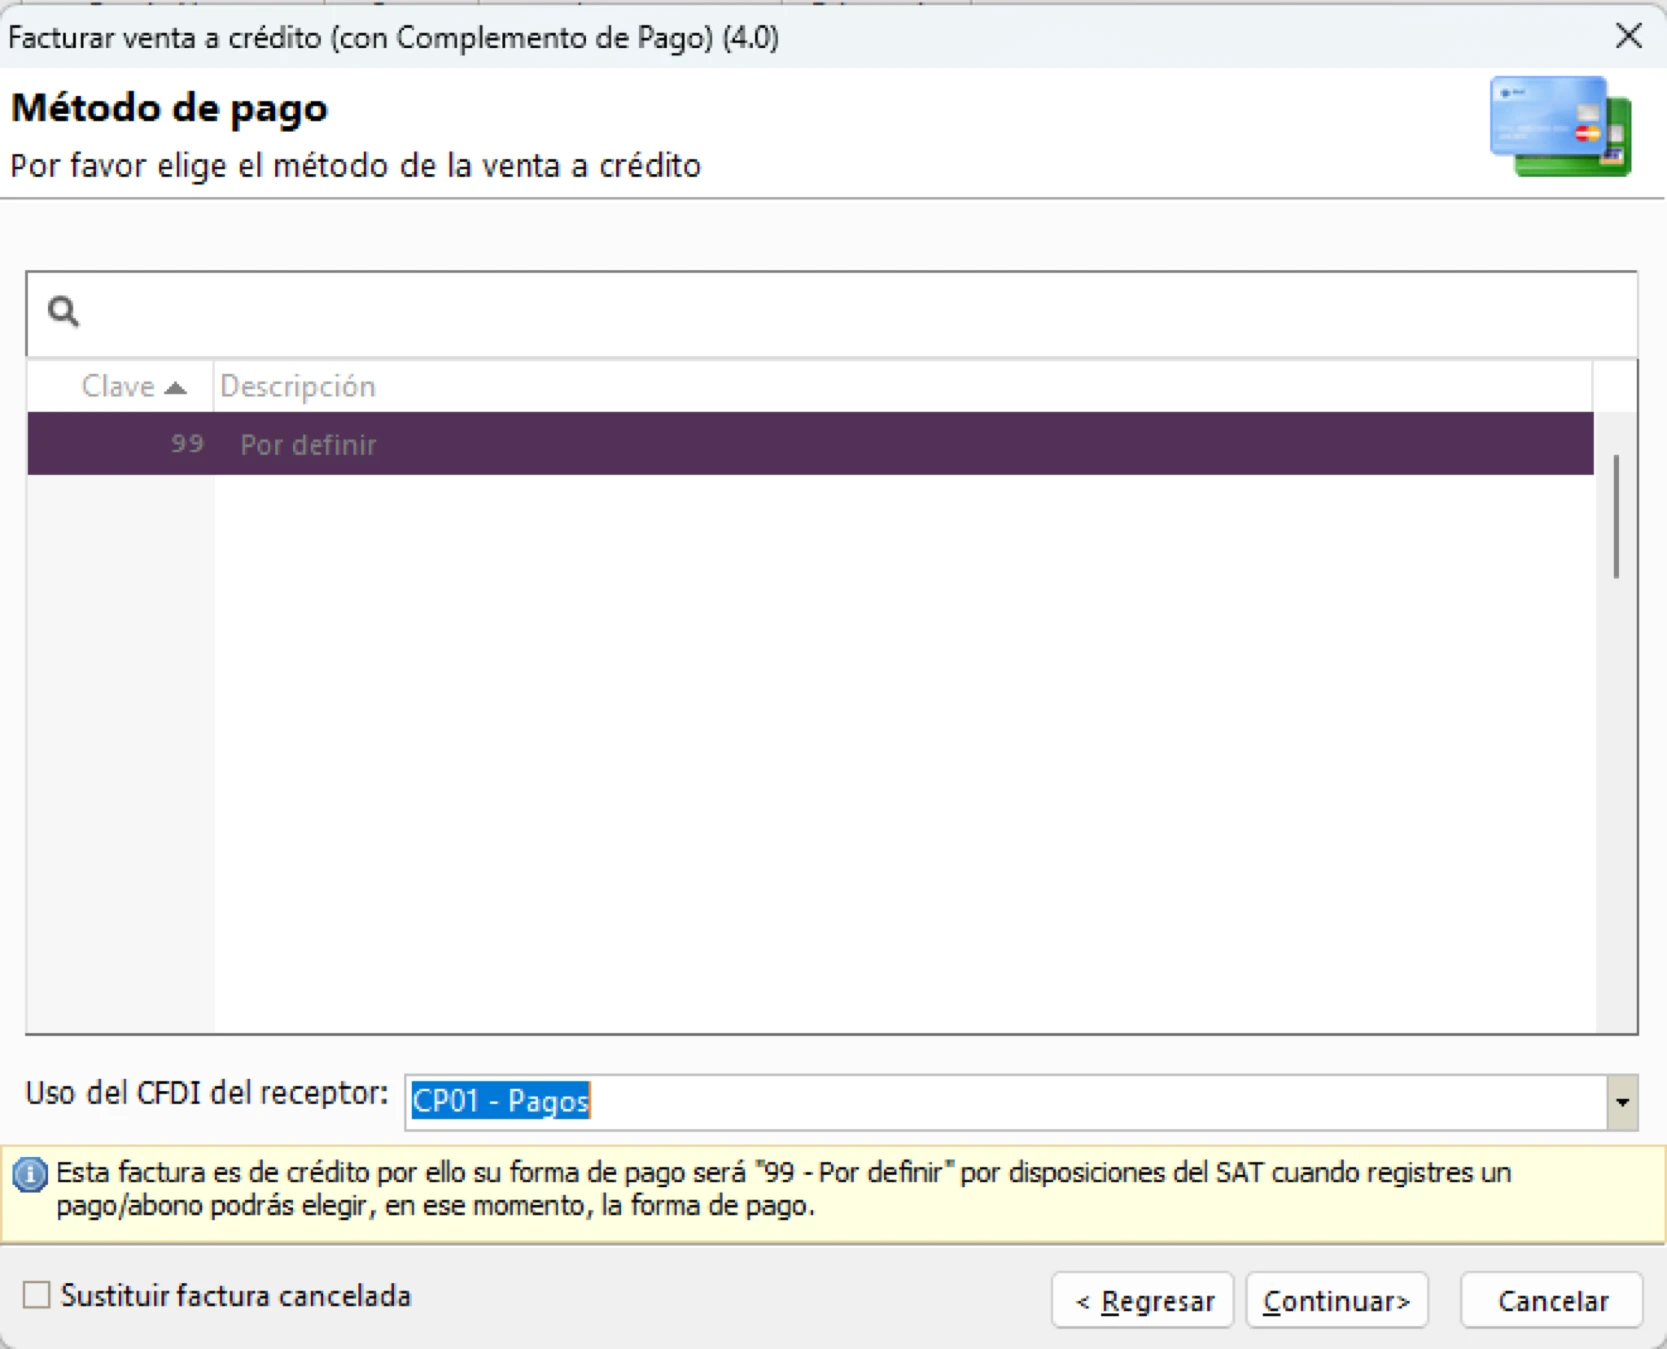
Task: Click the '99' key cell in list
Action: (186, 444)
